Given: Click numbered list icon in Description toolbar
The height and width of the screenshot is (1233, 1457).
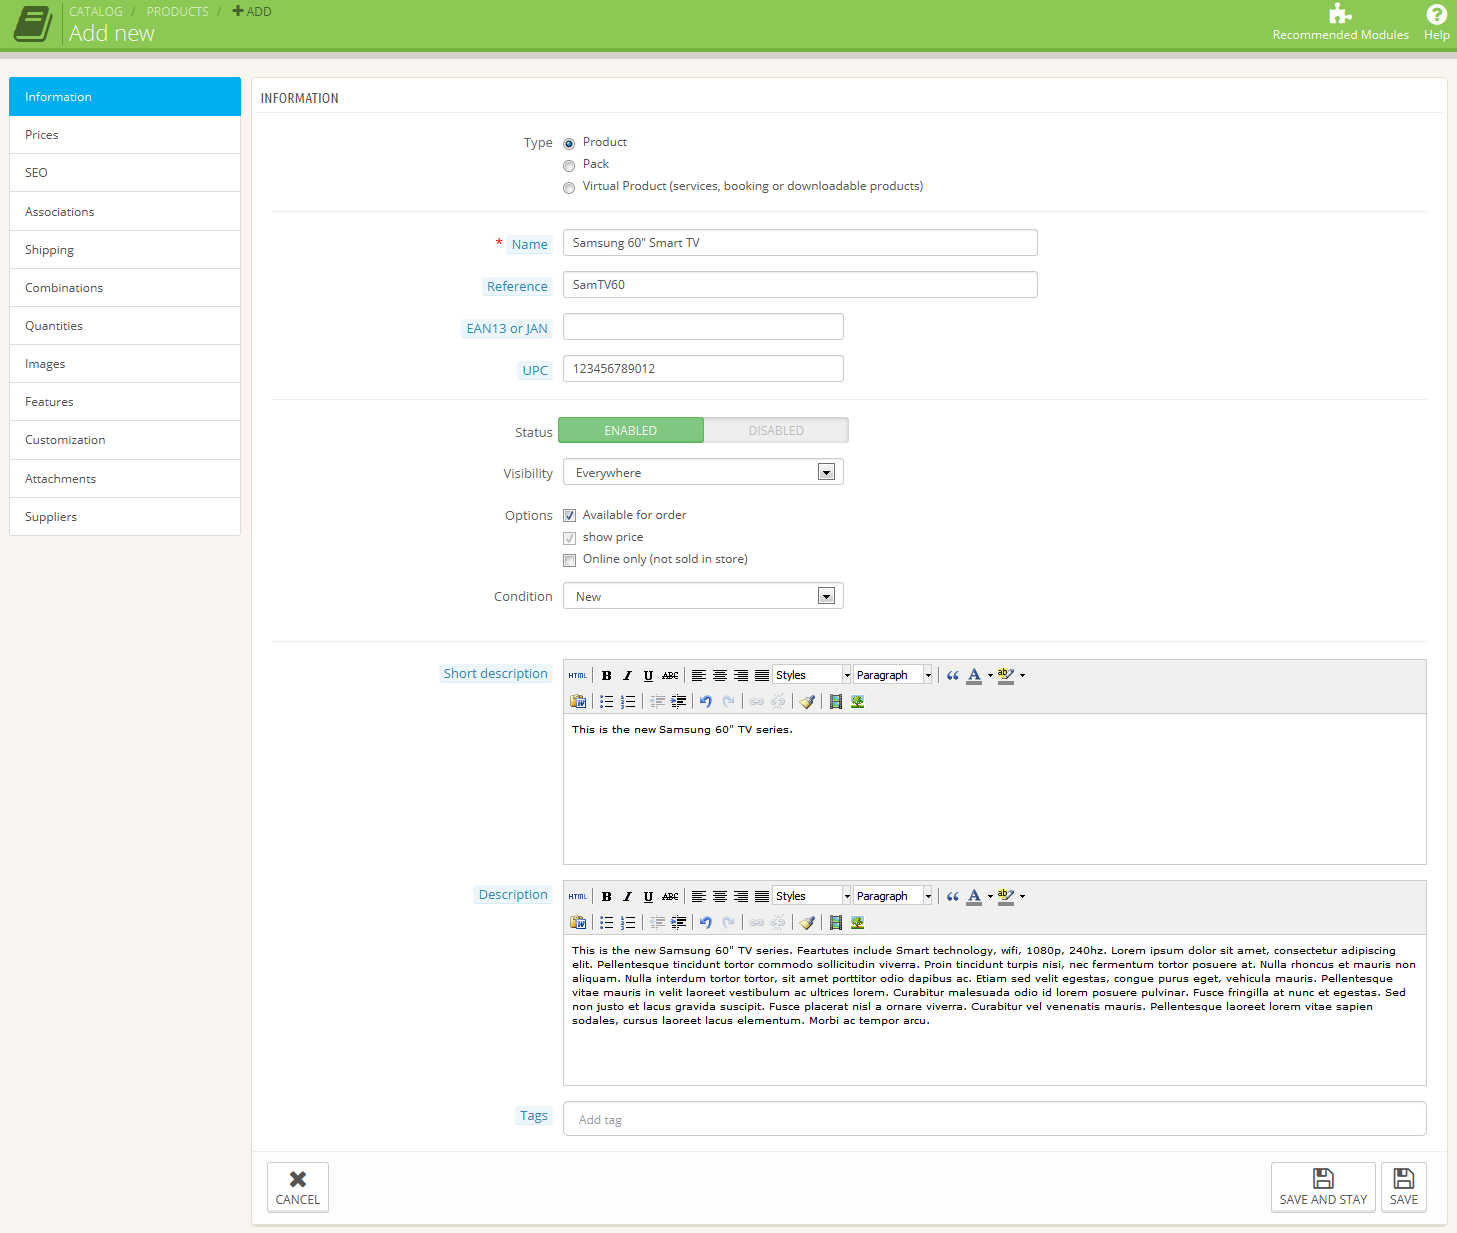Looking at the screenshot, I should [x=628, y=923].
